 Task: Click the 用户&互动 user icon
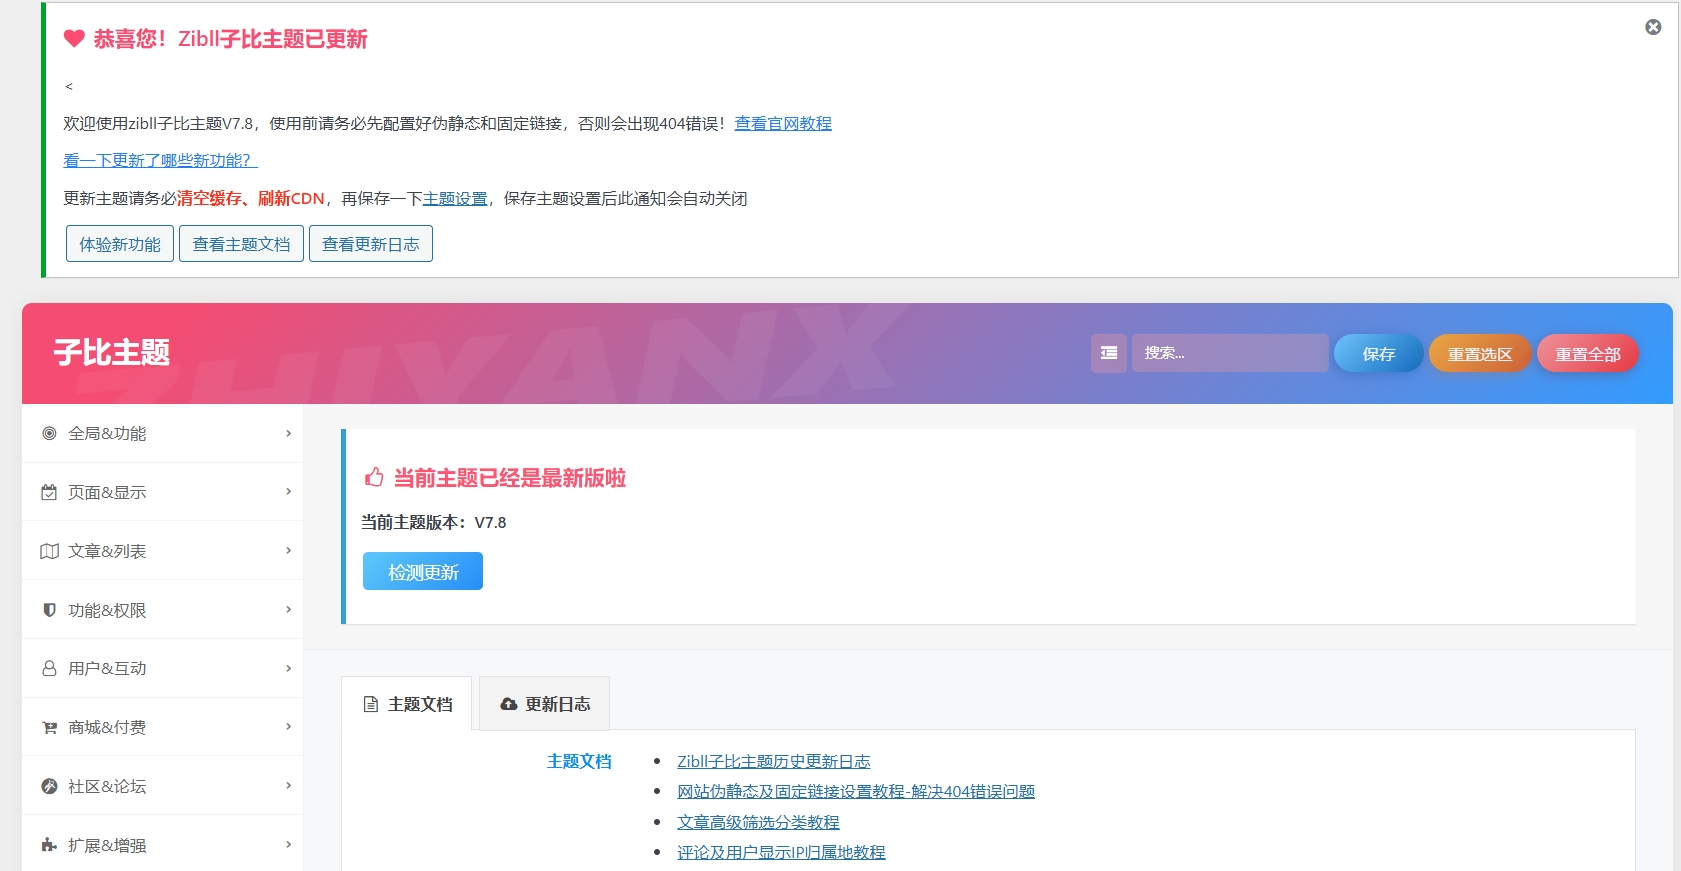(x=49, y=668)
